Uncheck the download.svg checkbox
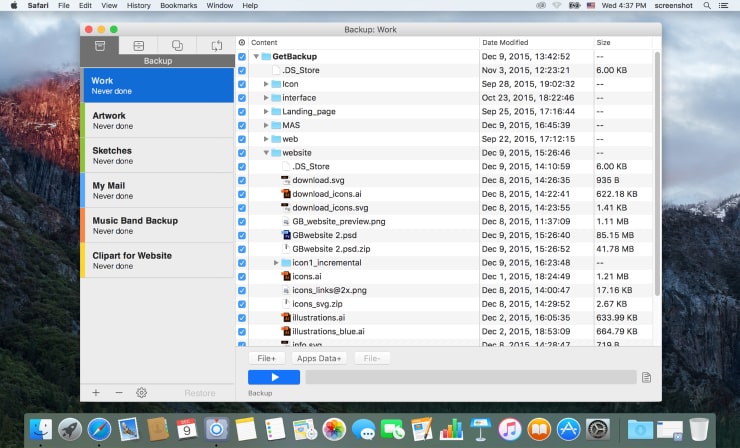The height and width of the screenshot is (448, 740). 242,180
